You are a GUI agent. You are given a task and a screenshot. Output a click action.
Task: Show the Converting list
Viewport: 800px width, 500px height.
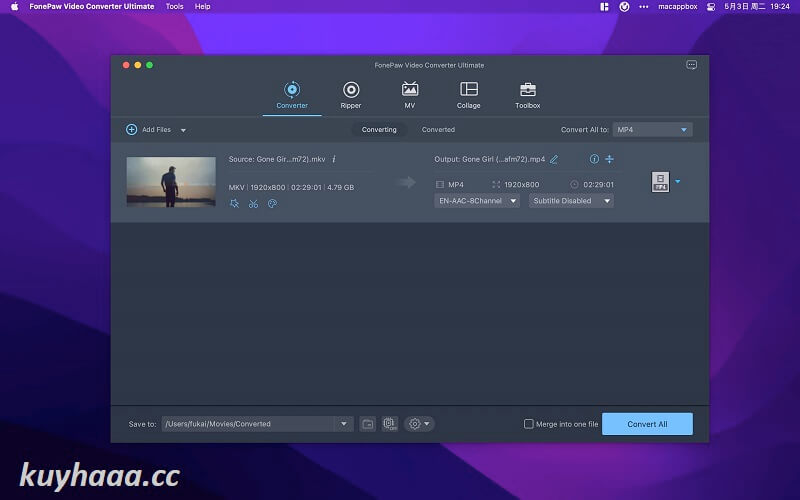(x=379, y=130)
